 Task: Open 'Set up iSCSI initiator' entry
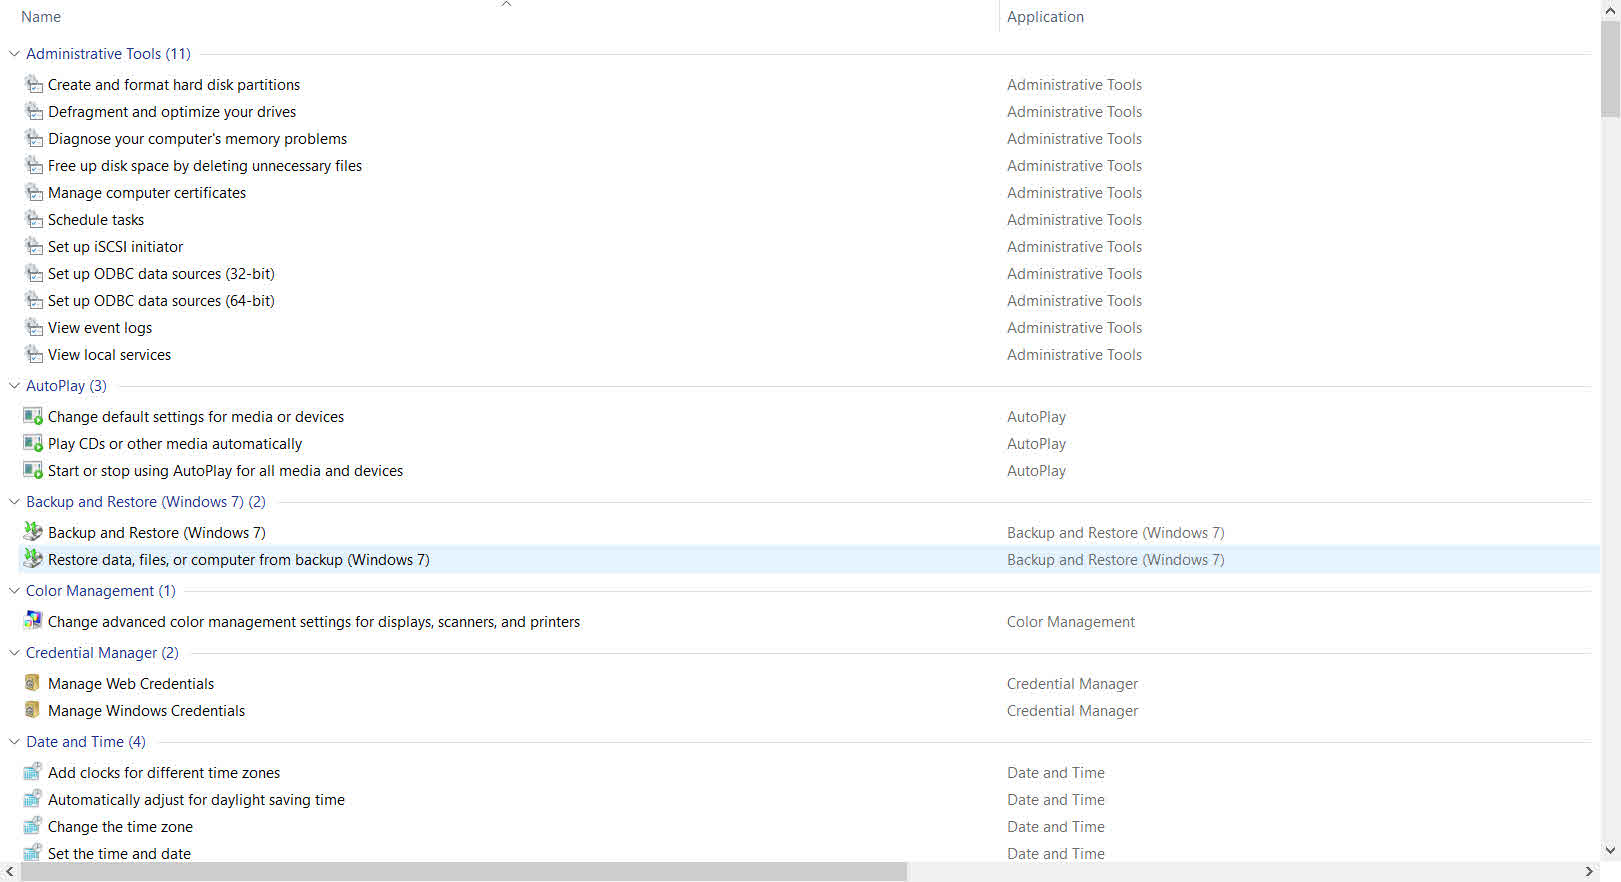[115, 247]
